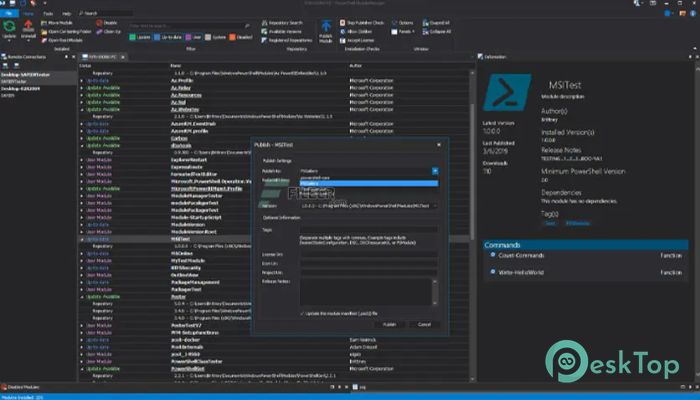Click Collapse All in the ribbon
Image resolution: width=700 pixels, height=400 pixels.
coord(437,32)
